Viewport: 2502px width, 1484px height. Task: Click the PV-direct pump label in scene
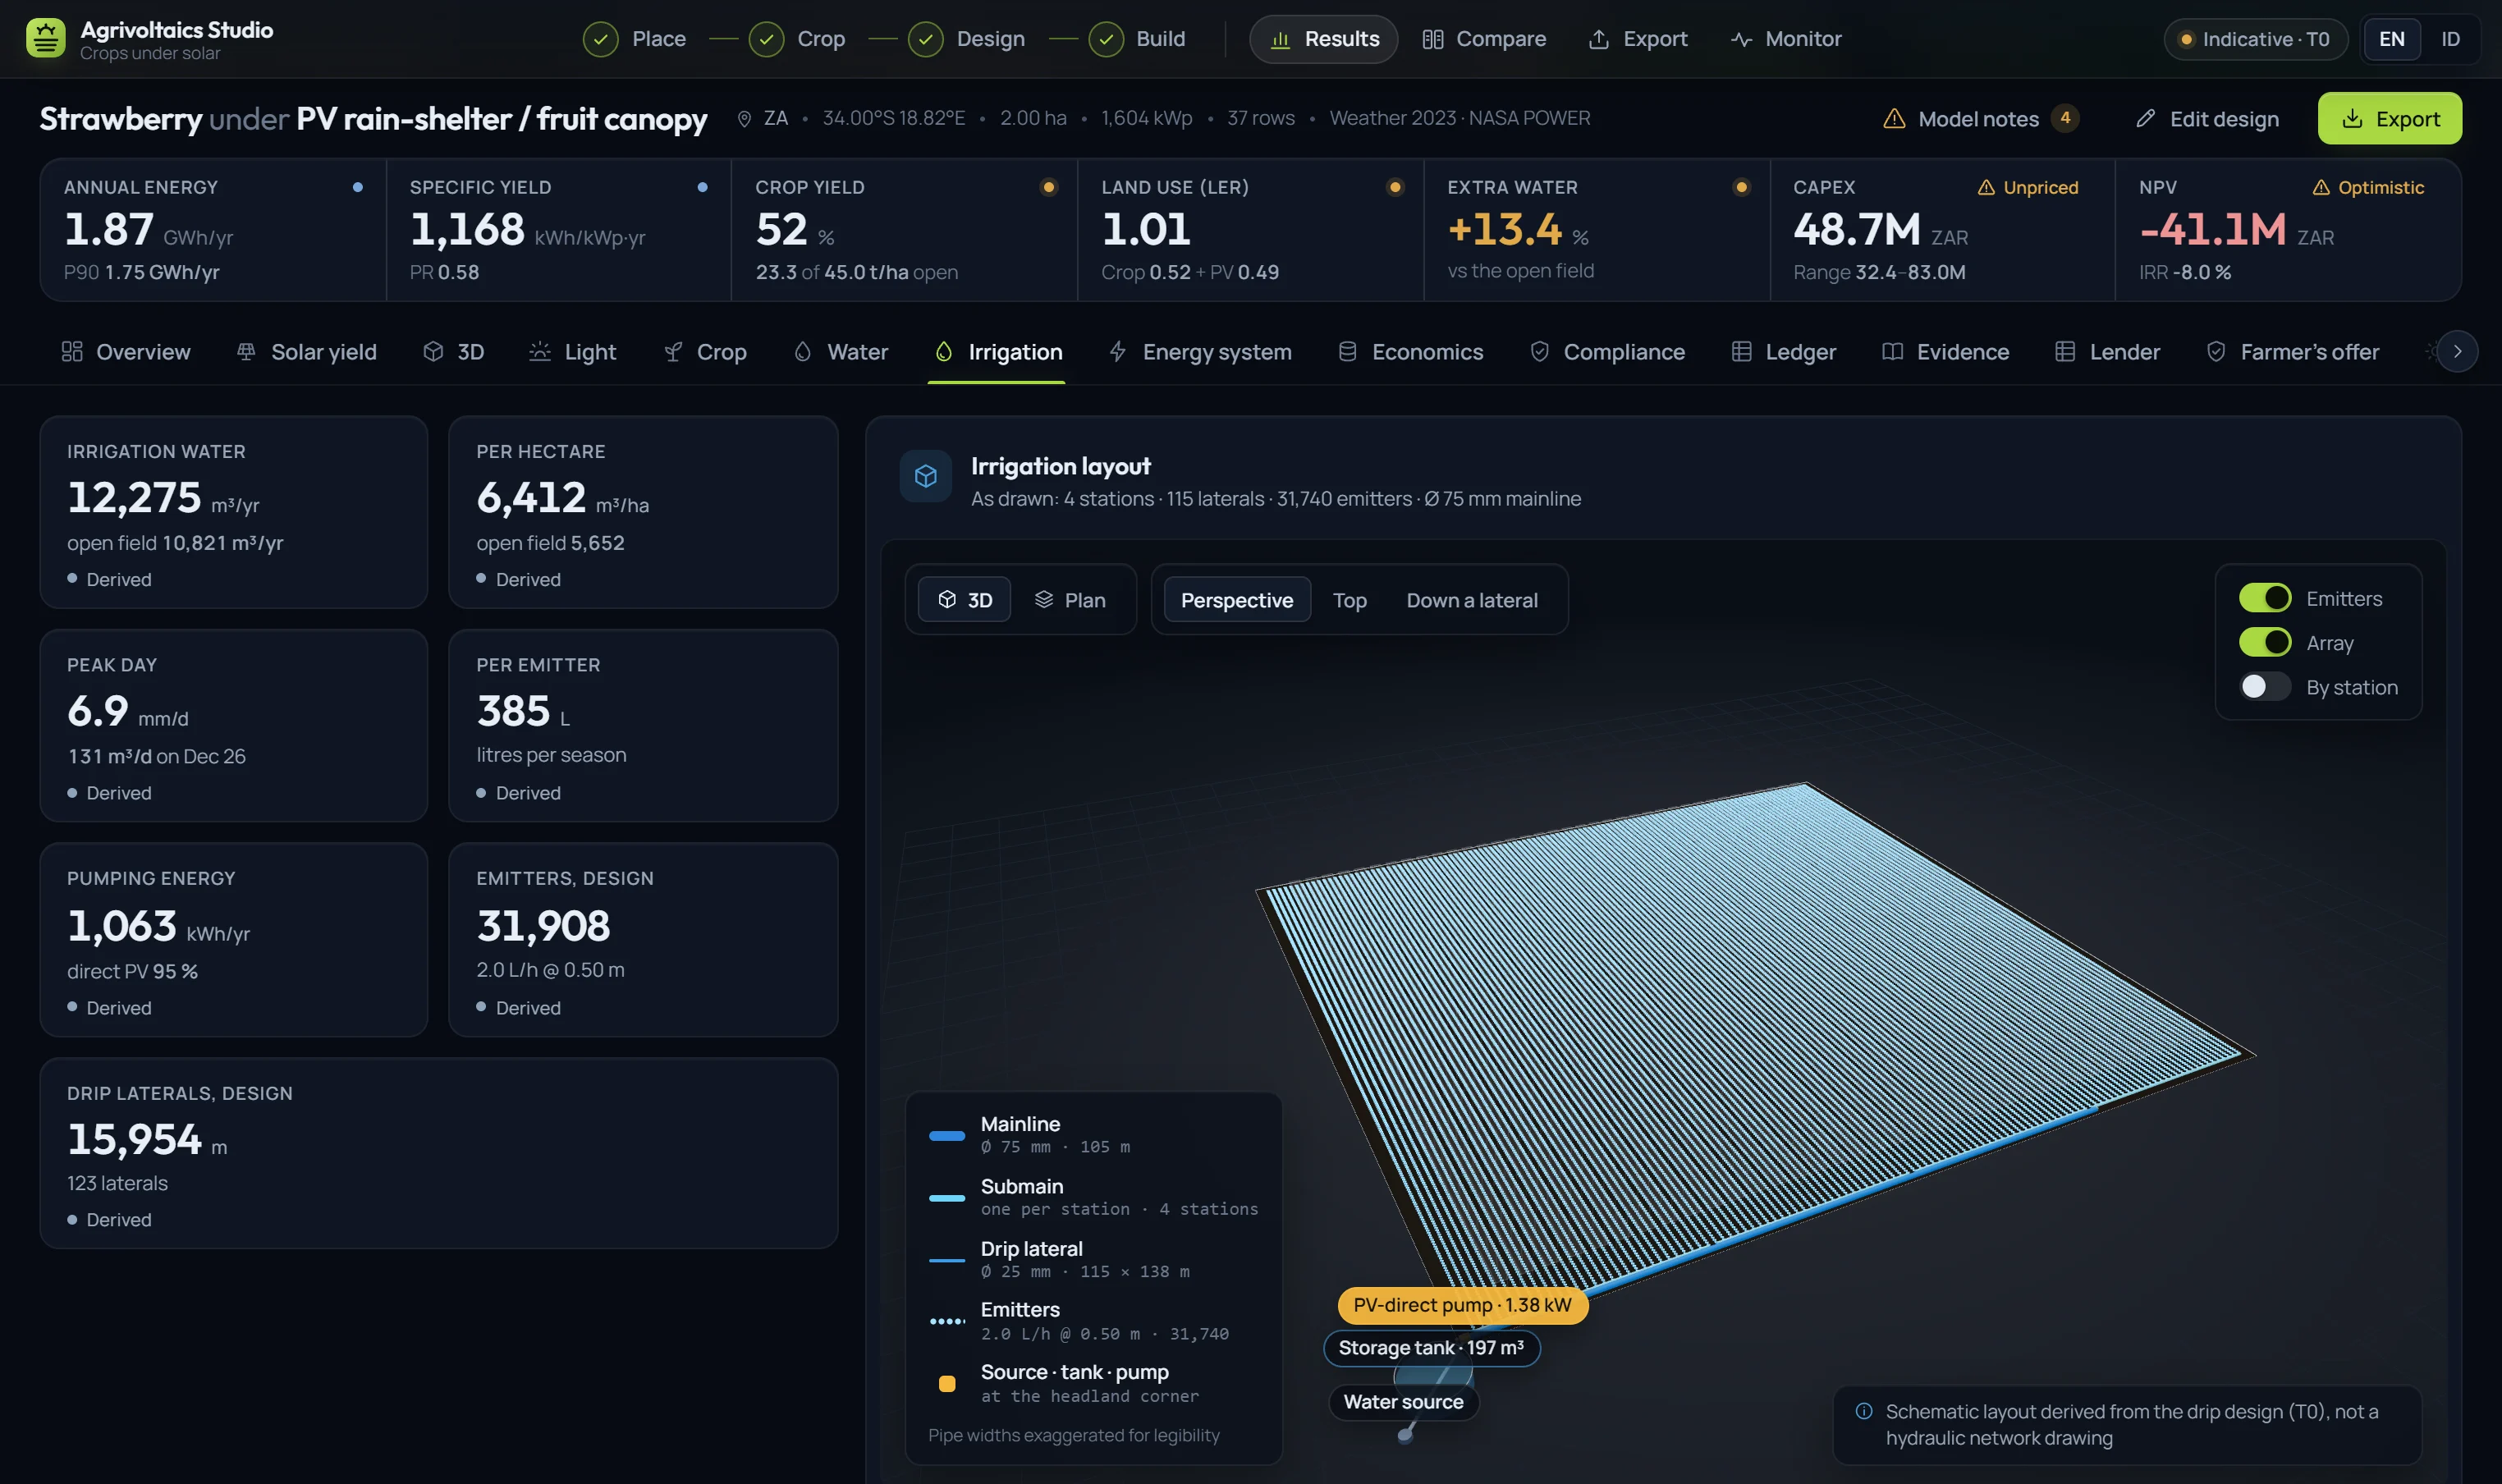(x=1462, y=1305)
